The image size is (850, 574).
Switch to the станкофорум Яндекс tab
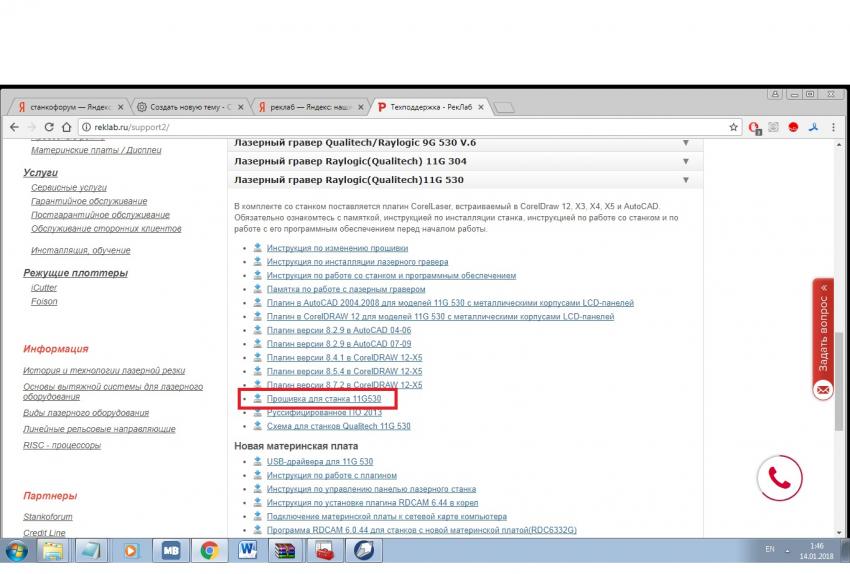65,106
